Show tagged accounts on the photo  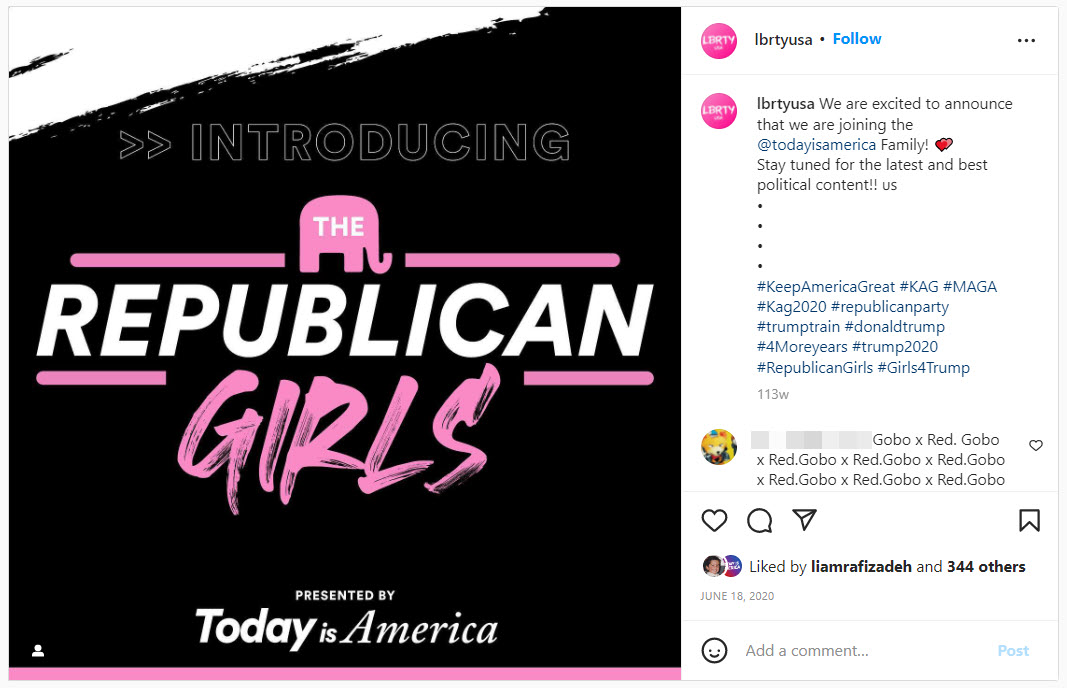point(38,651)
